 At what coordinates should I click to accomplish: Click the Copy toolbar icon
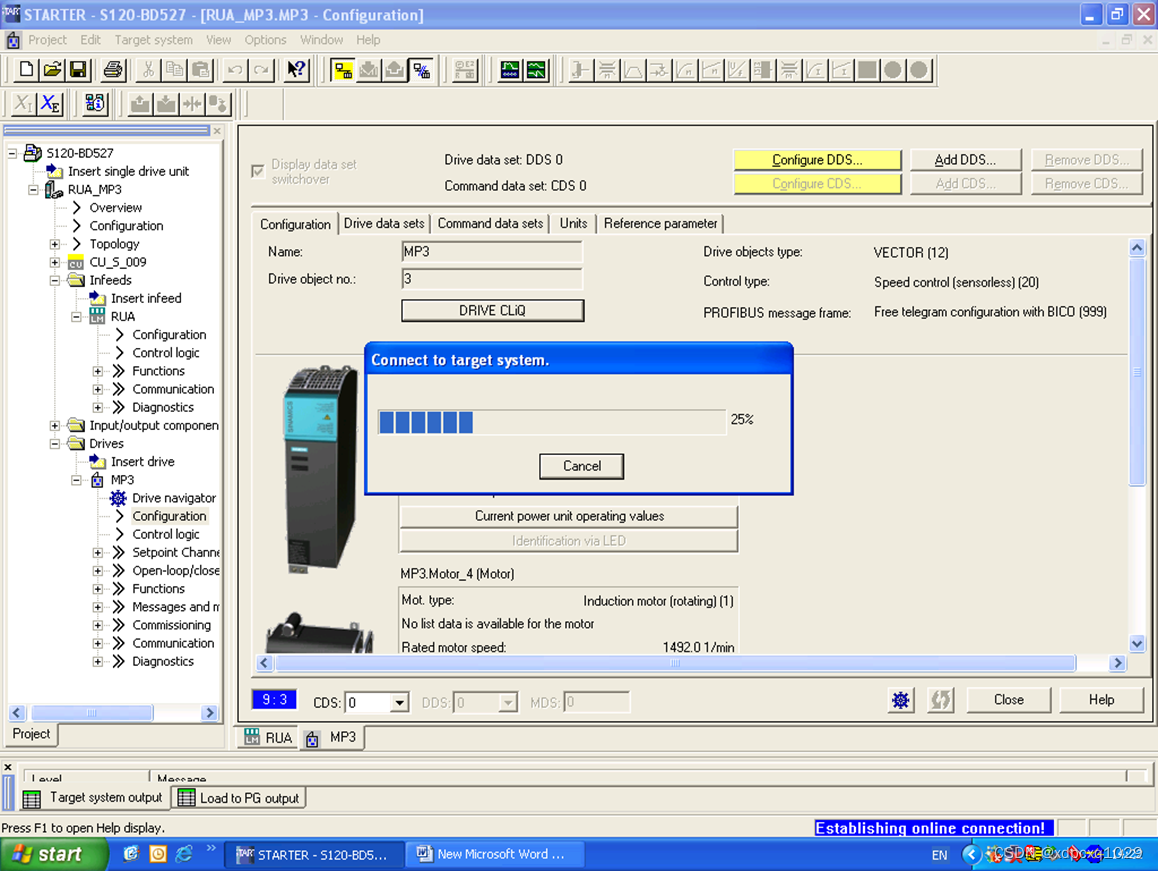point(174,70)
